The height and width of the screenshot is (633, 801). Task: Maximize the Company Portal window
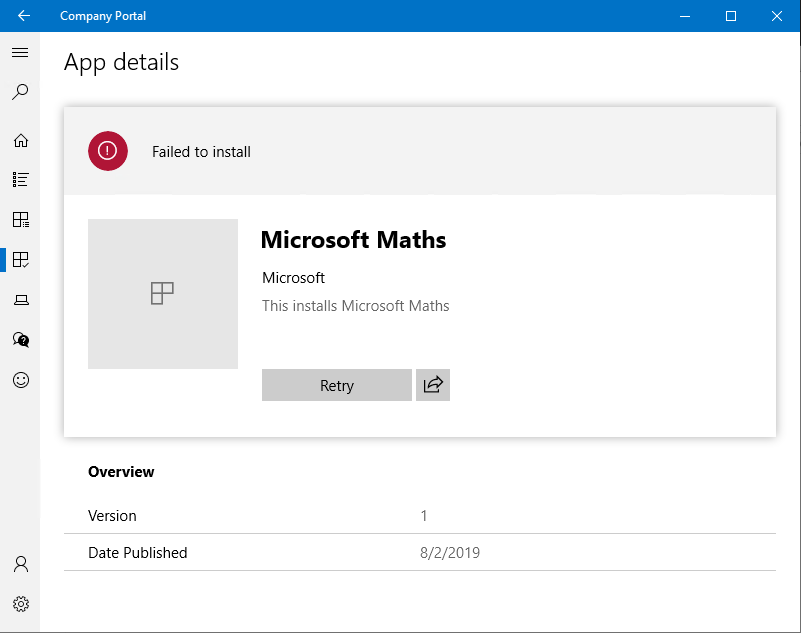[x=731, y=16]
